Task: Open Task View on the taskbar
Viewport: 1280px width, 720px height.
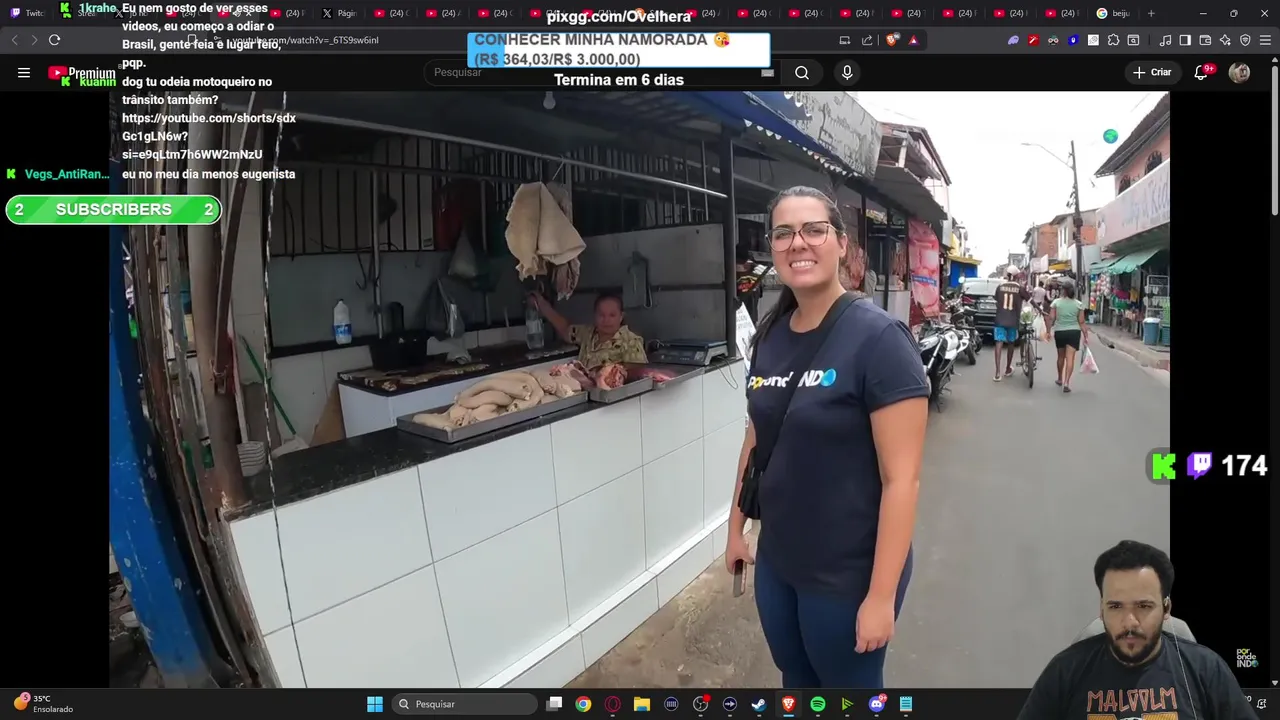Action: pos(555,704)
